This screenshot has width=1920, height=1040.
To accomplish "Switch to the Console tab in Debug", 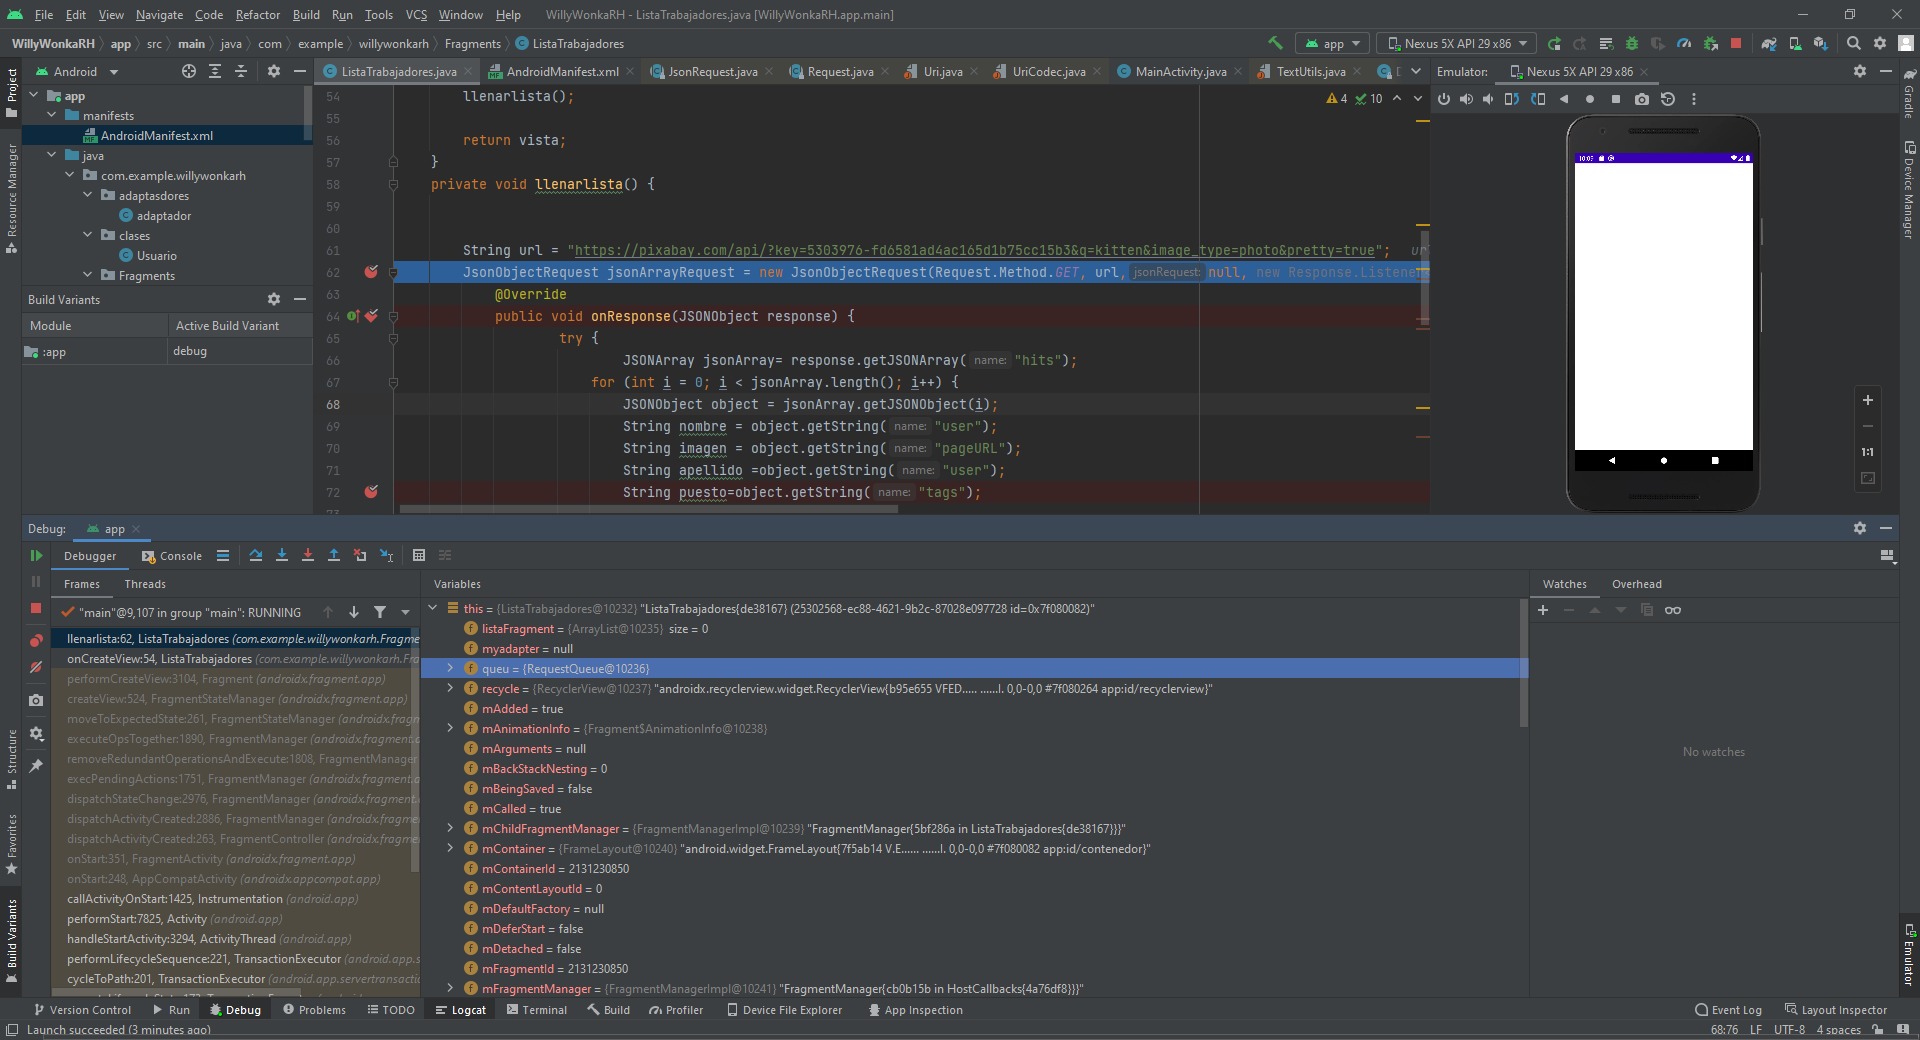I will 172,556.
